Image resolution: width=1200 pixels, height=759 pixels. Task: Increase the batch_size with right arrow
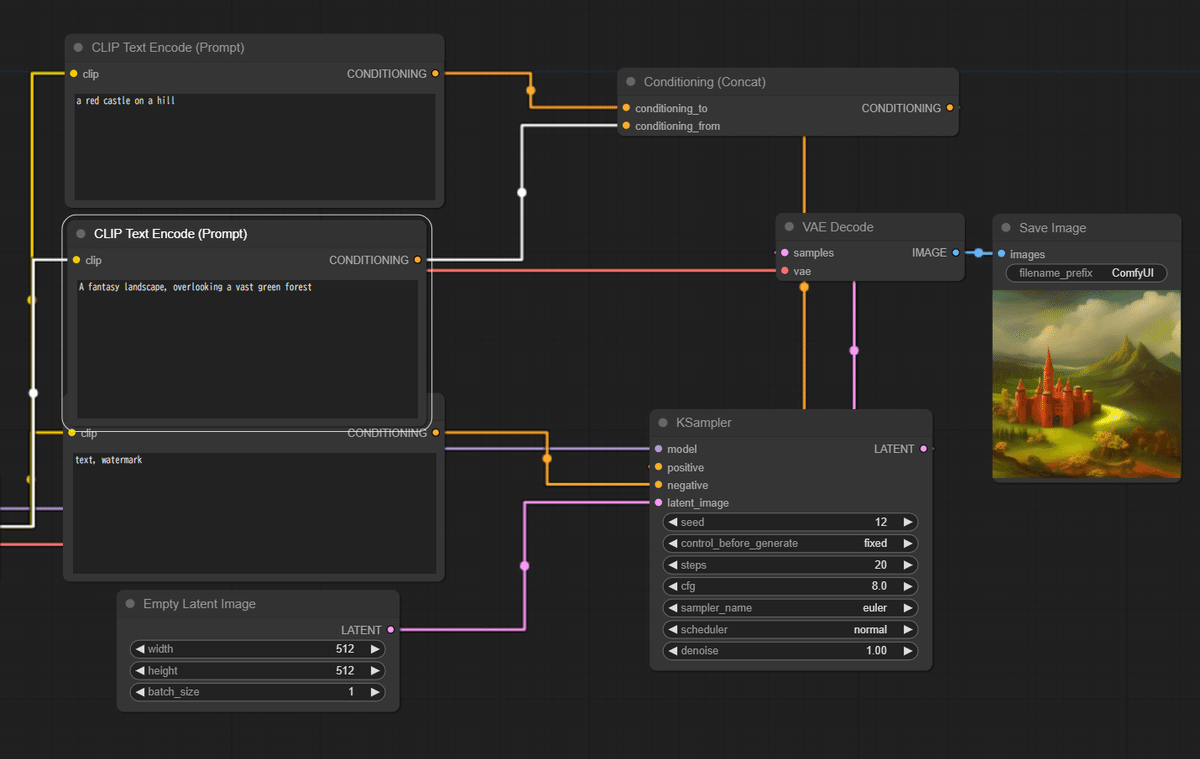(375, 692)
